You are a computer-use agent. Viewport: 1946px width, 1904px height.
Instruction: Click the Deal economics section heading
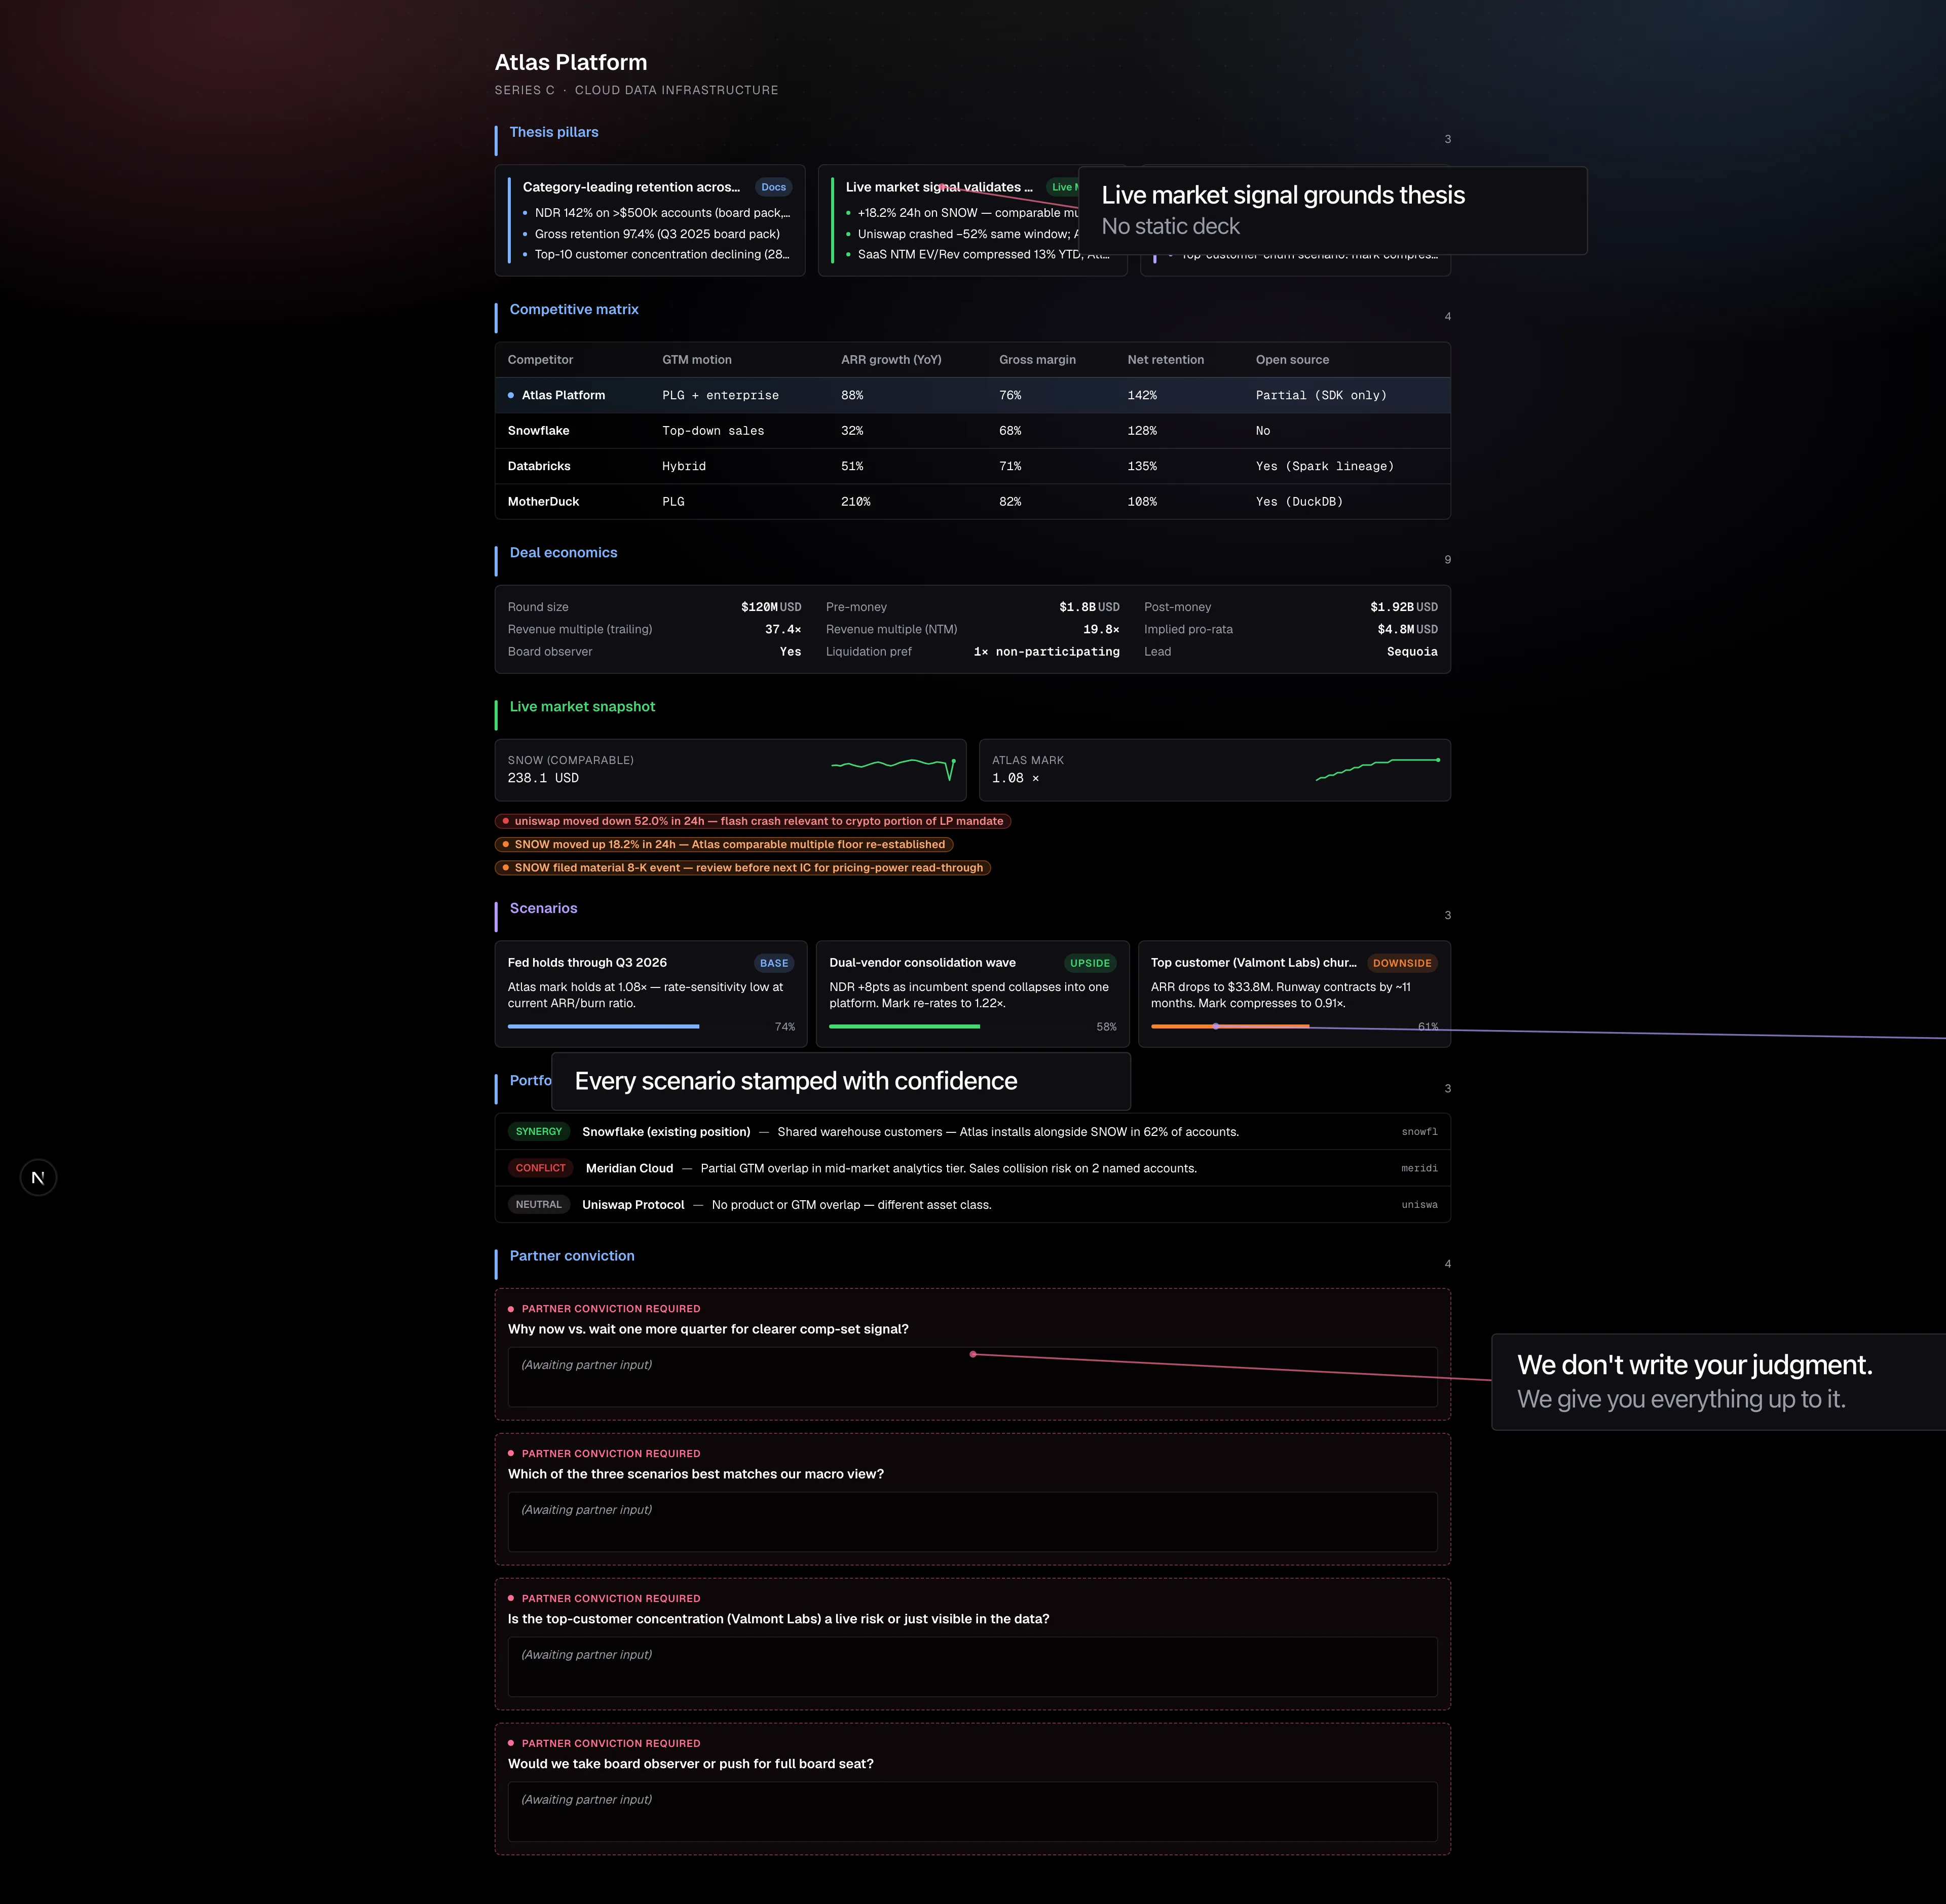563,552
